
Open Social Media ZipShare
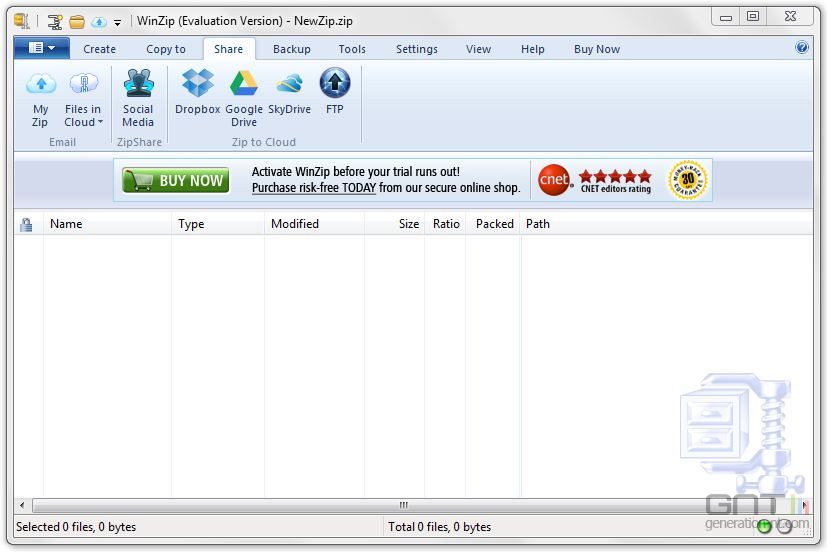pos(138,99)
